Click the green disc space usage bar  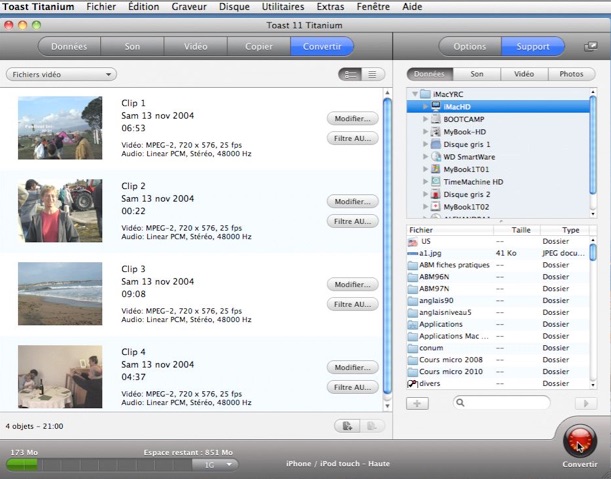(x=22, y=465)
